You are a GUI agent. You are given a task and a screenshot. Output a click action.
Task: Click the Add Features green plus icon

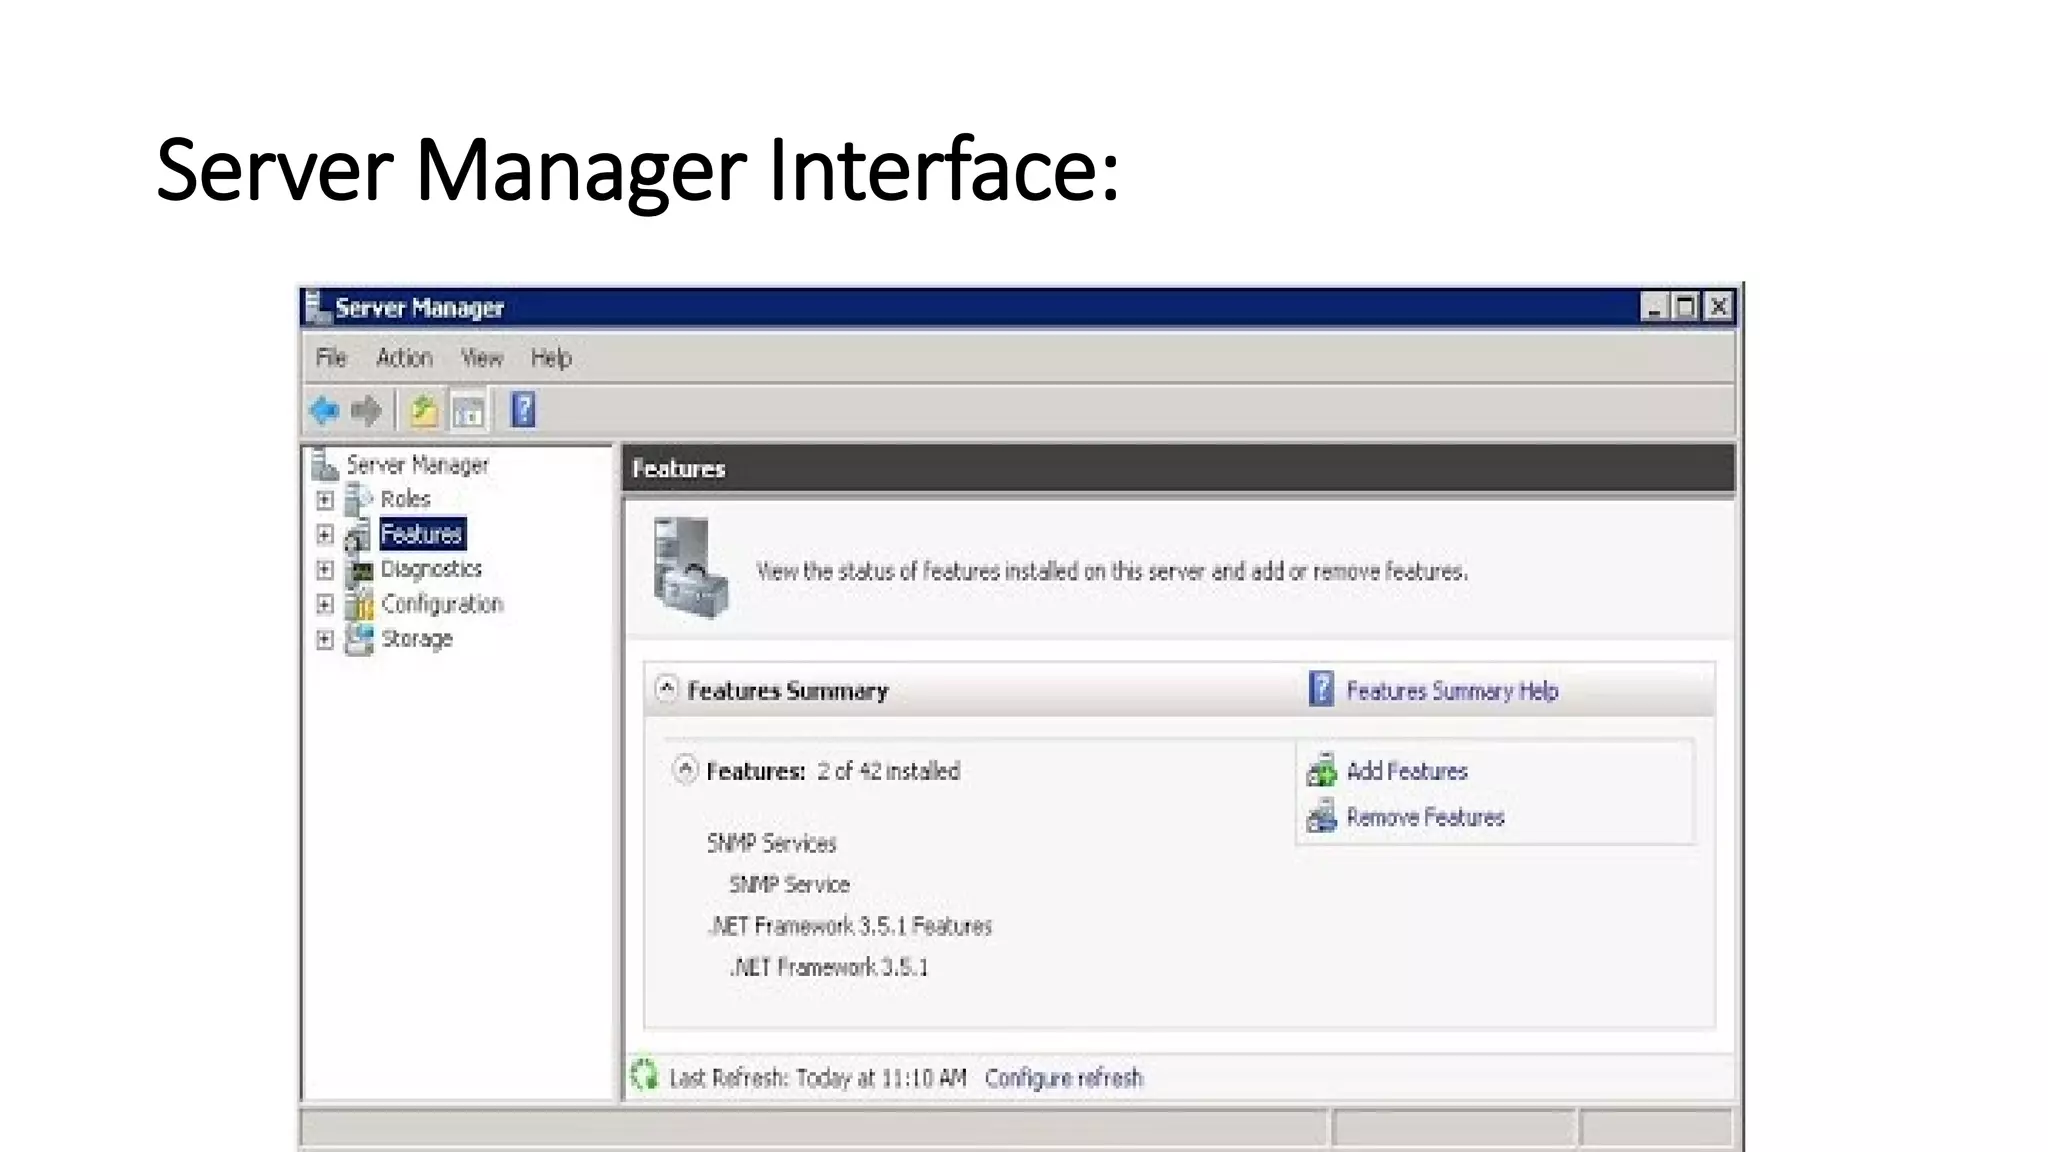pyautogui.click(x=1321, y=771)
